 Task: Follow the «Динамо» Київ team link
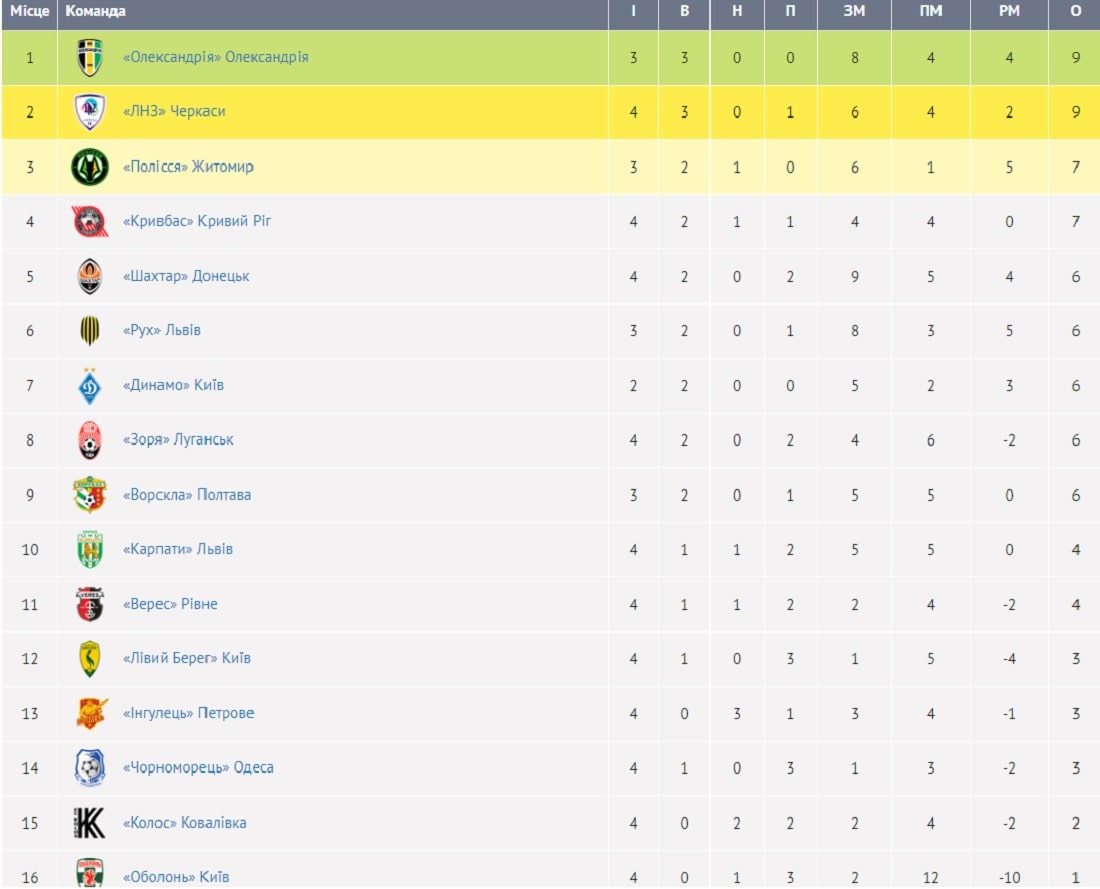[173, 385]
